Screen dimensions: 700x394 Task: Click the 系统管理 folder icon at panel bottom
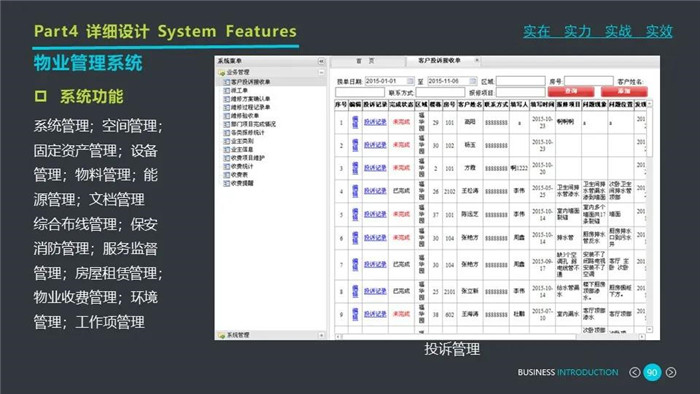[221, 335]
